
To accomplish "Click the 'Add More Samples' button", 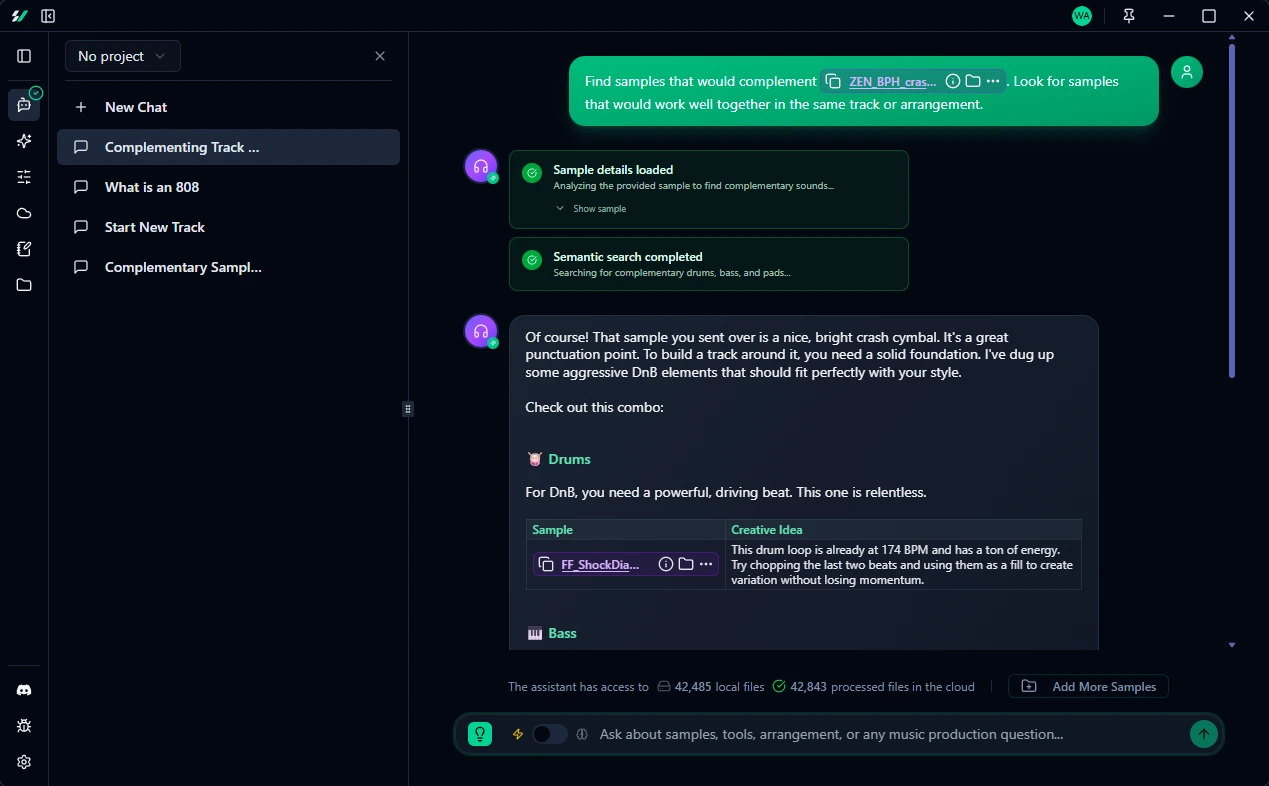I will (x=1088, y=686).
